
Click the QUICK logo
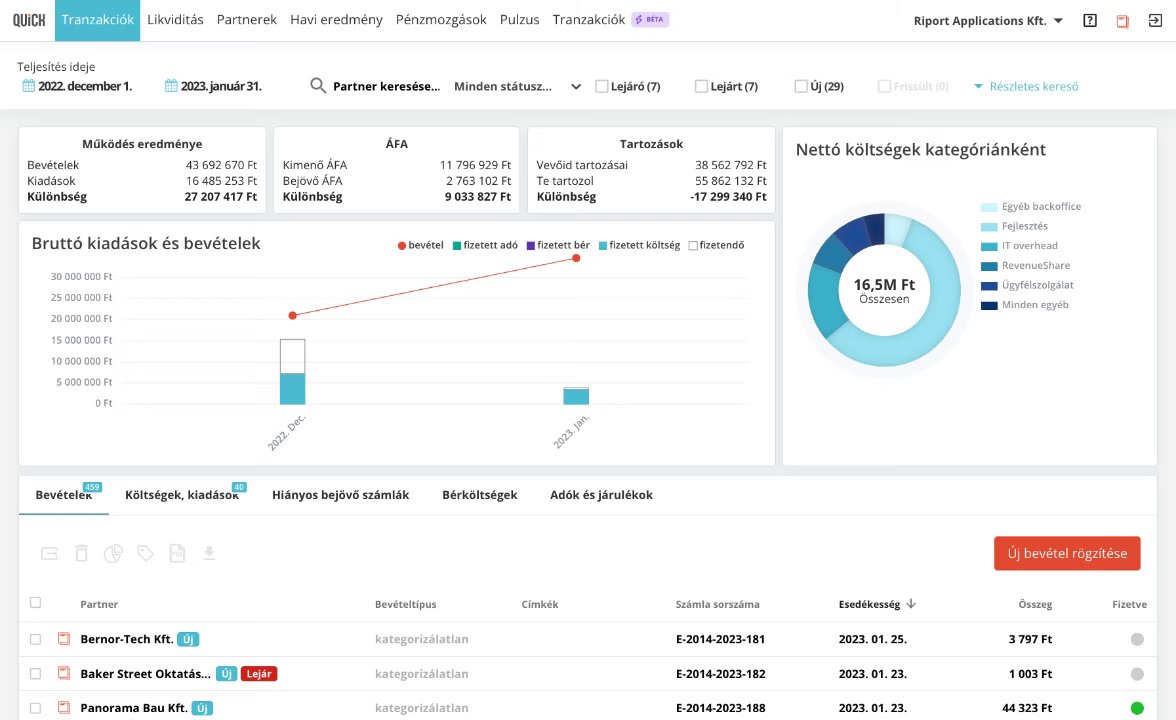point(28,20)
